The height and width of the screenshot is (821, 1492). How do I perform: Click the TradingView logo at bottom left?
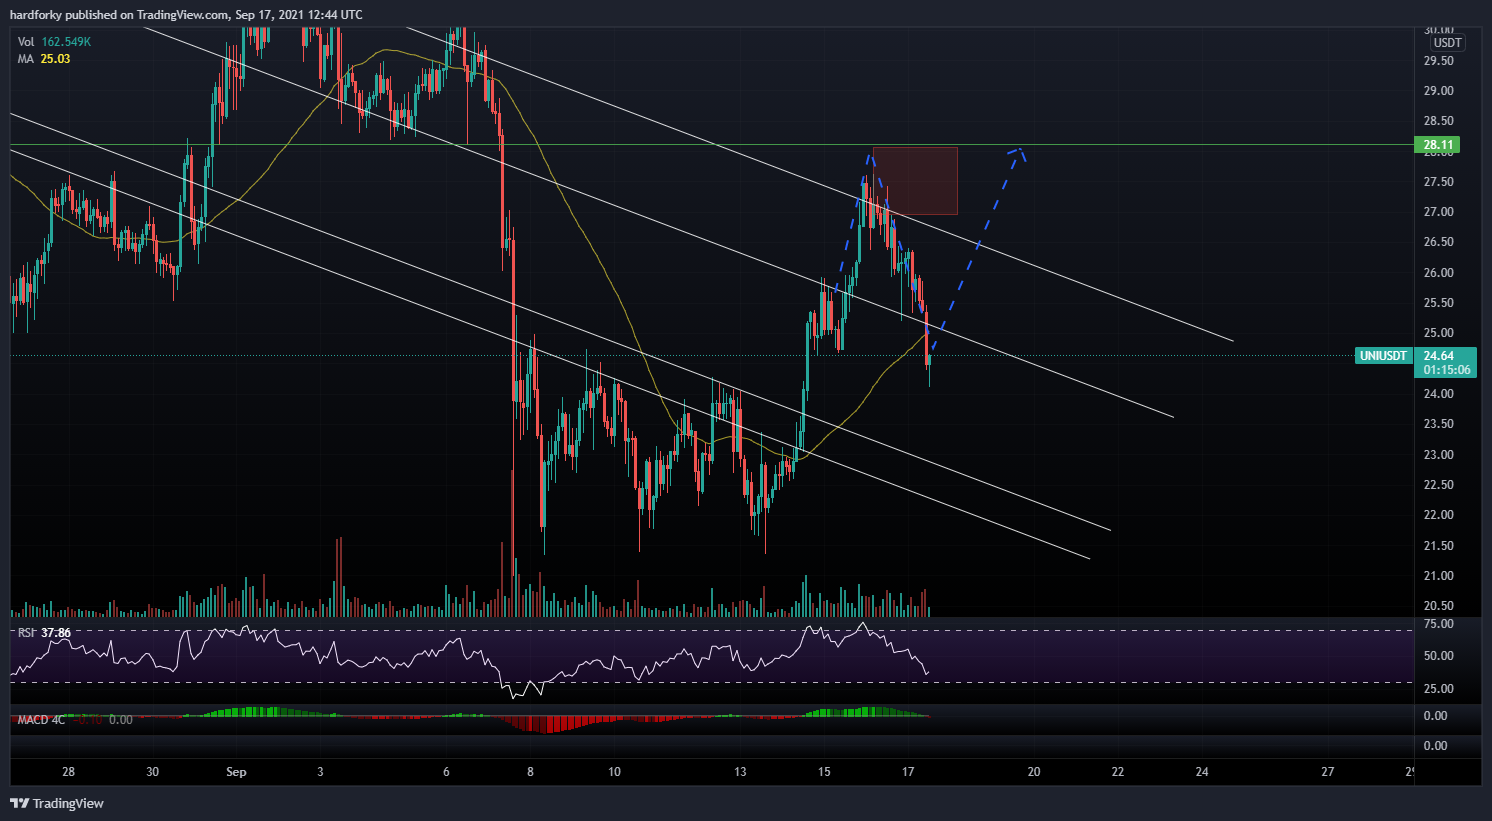point(57,803)
